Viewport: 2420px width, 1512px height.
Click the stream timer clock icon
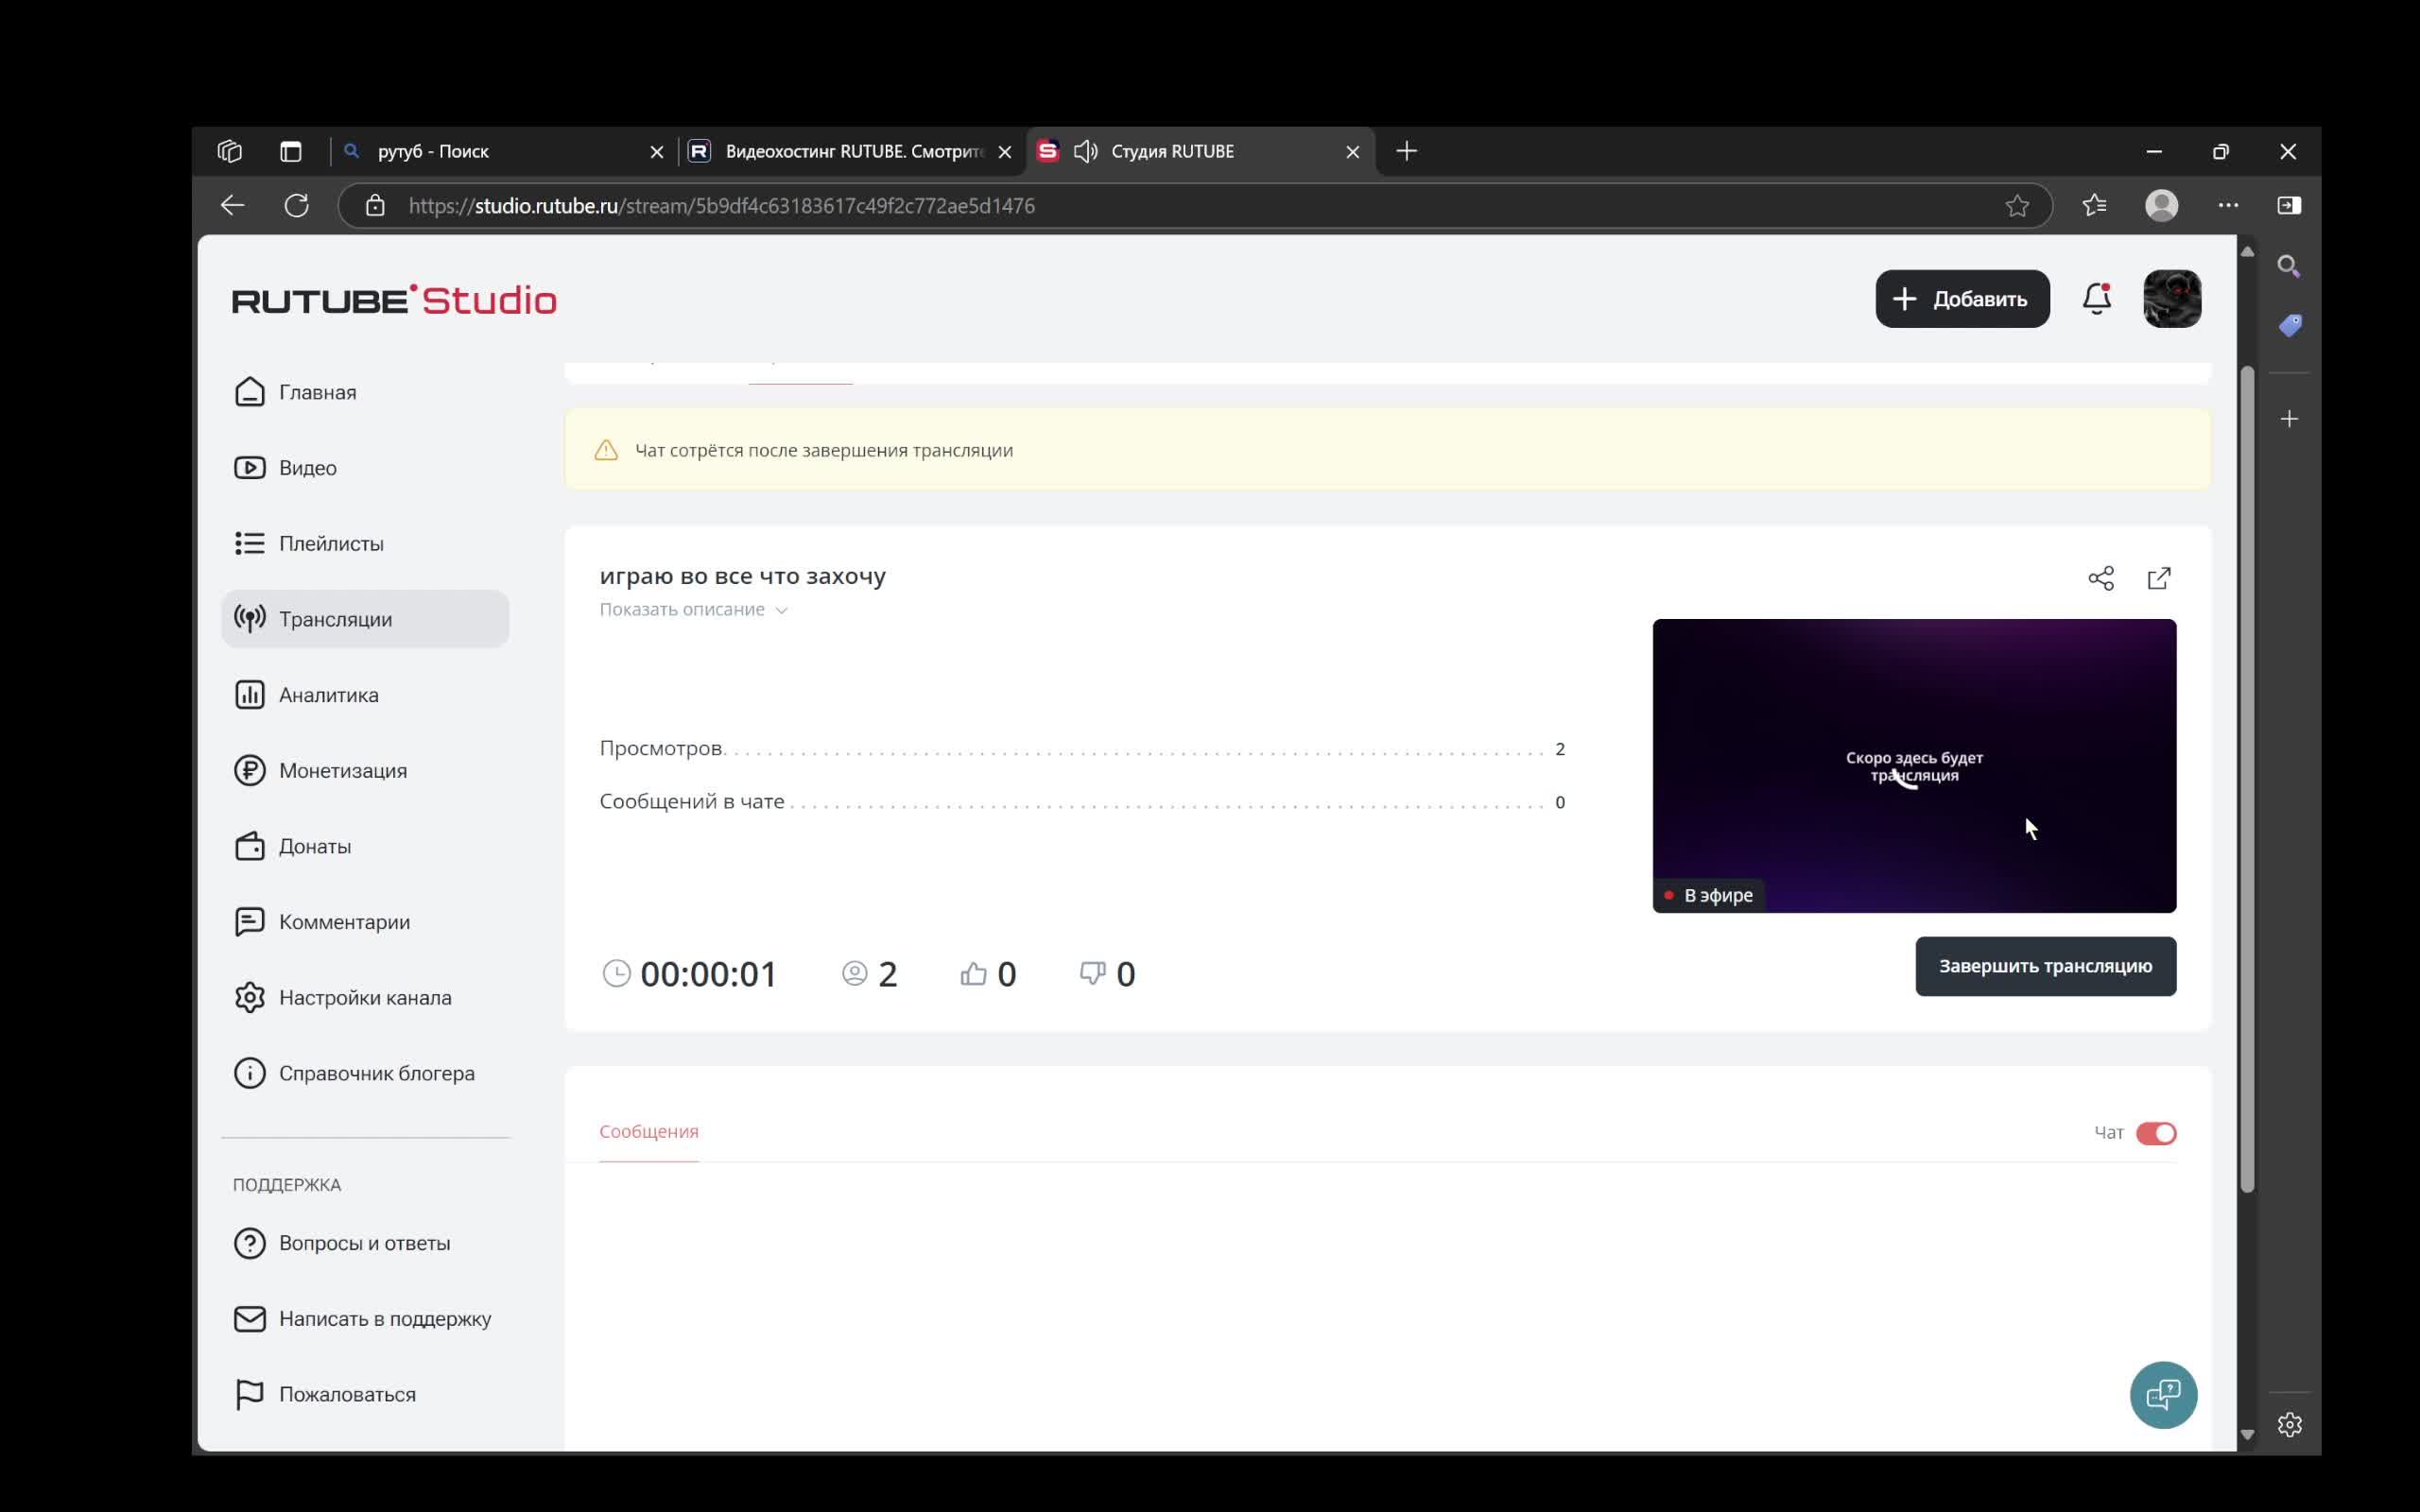pos(617,974)
